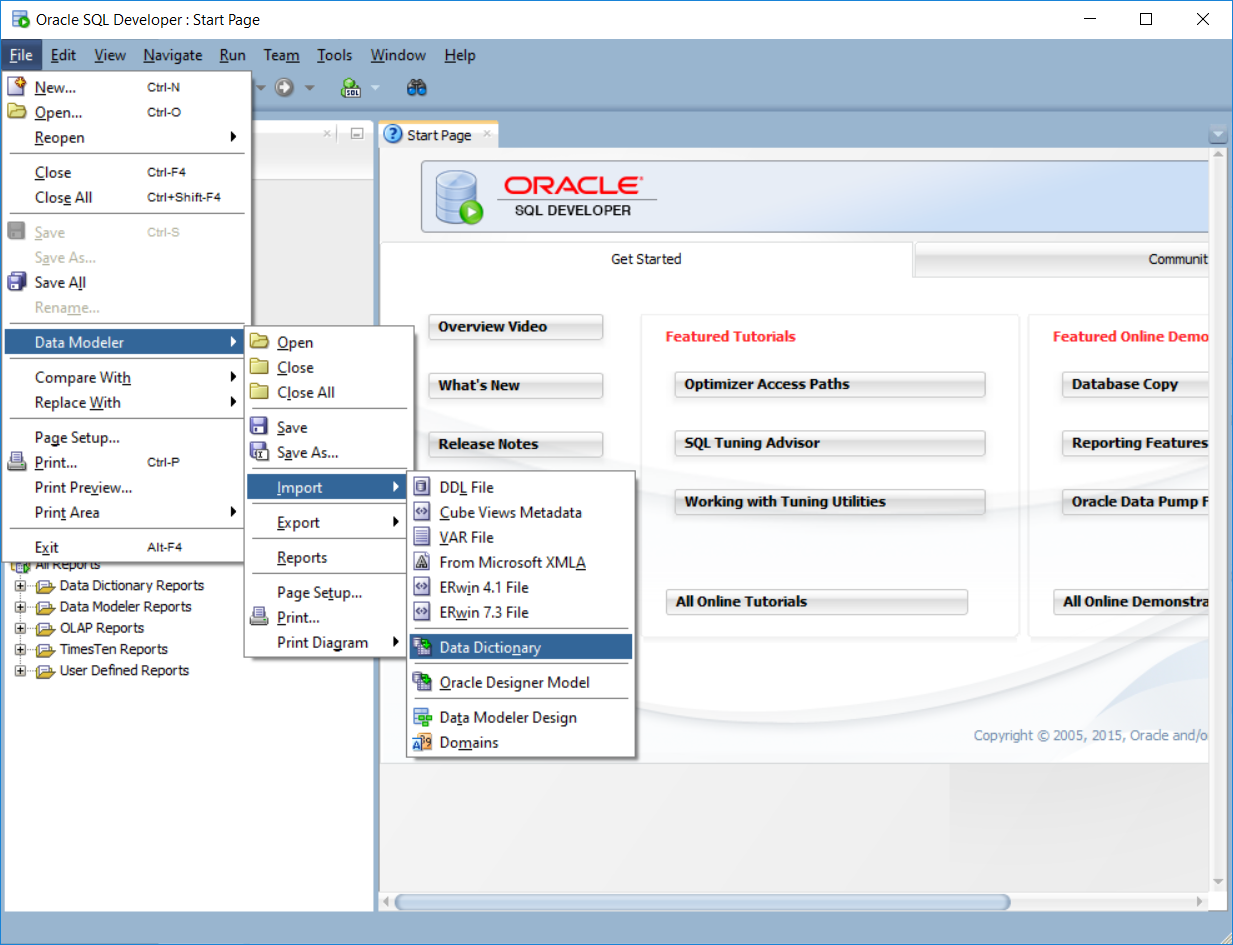1233x945 pixels.
Task: Click the ERwin 7.3 File icon
Action: coord(421,612)
